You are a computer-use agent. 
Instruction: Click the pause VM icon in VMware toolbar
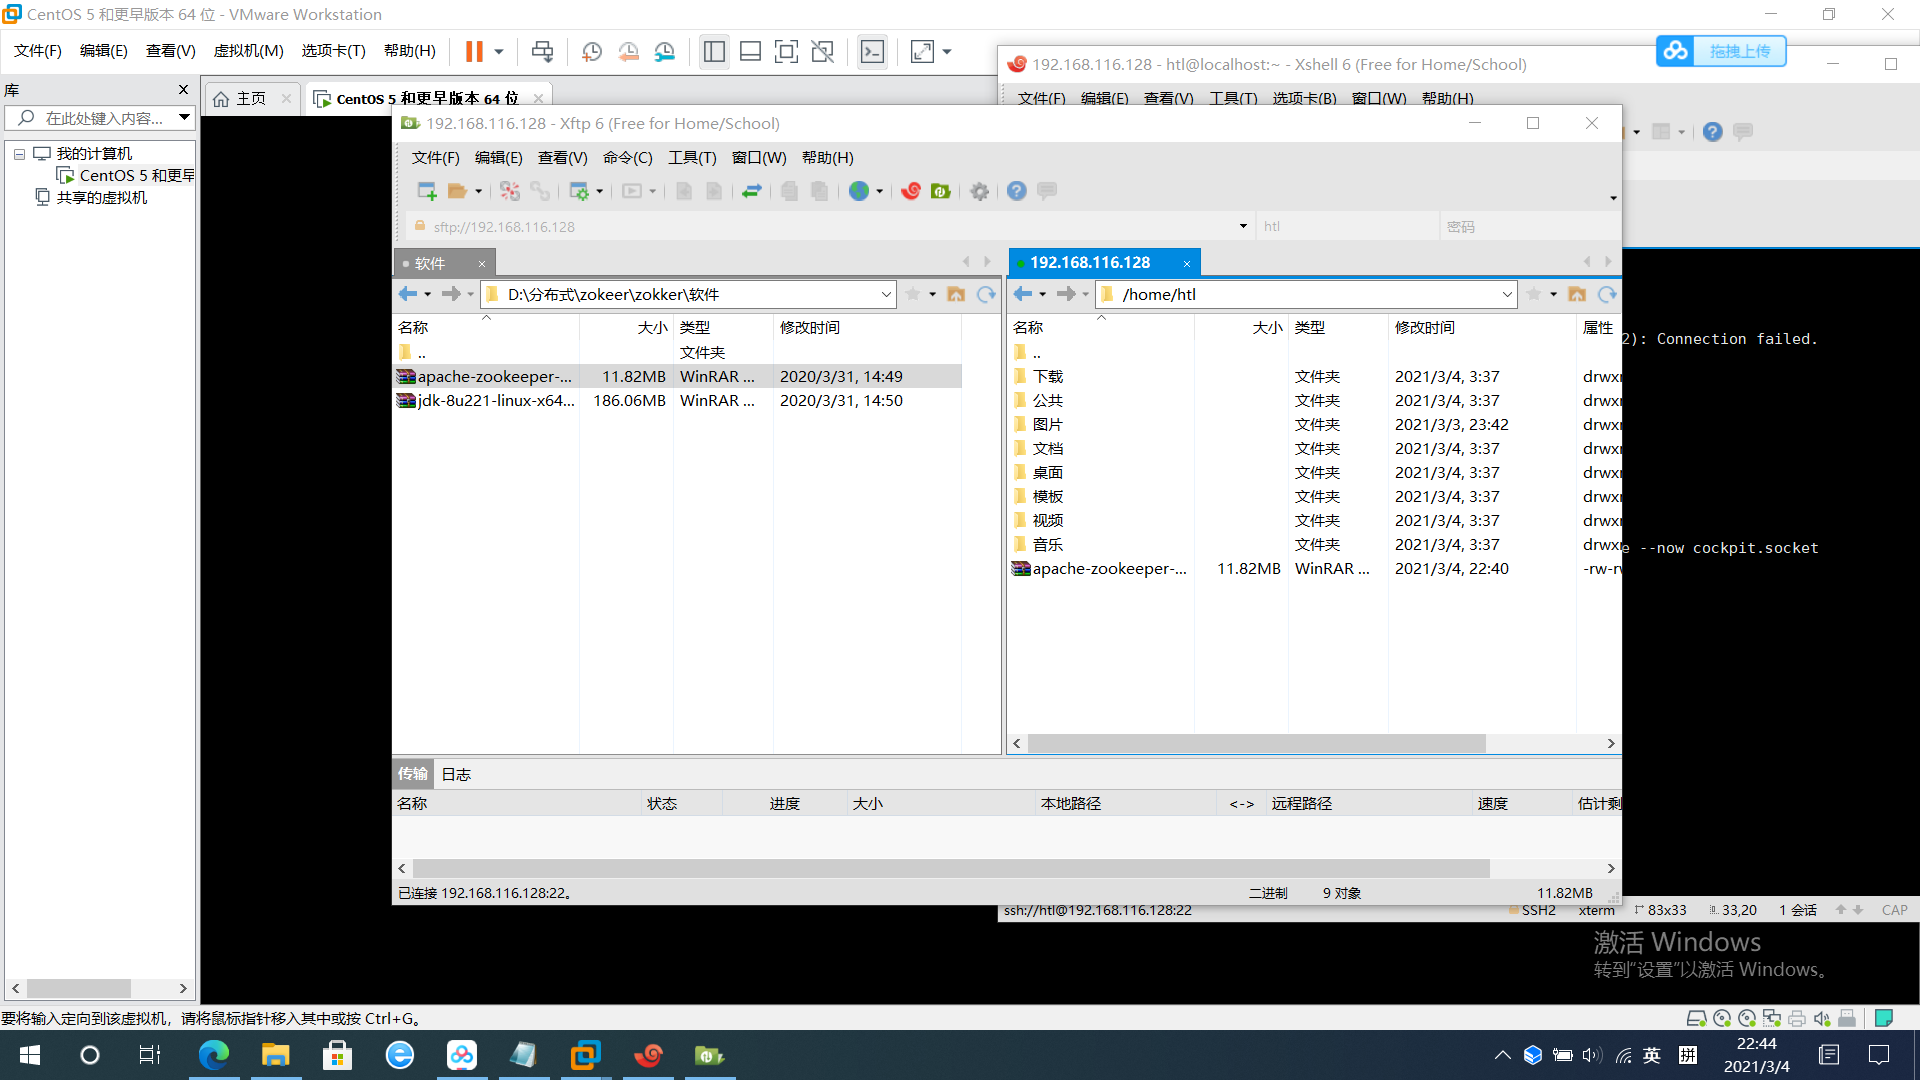pyautogui.click(x=474, y=51)
